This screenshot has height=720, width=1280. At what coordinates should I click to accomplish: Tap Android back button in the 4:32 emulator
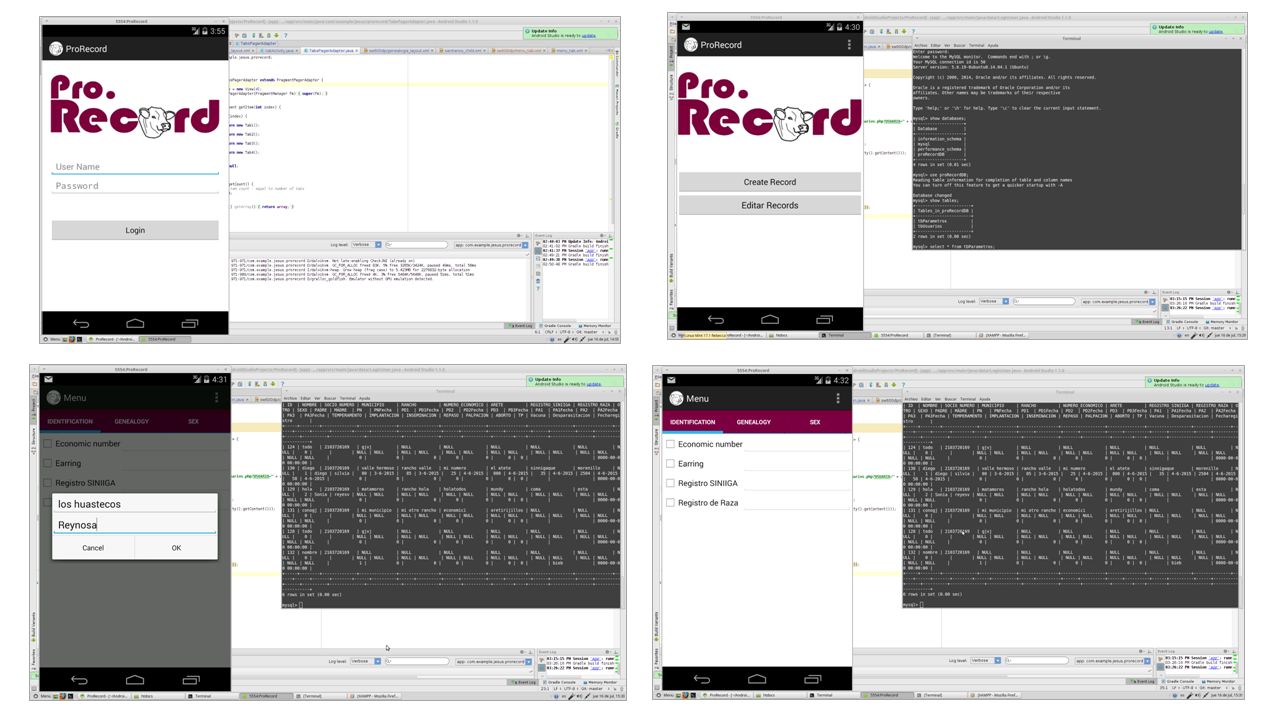[702, 679]
